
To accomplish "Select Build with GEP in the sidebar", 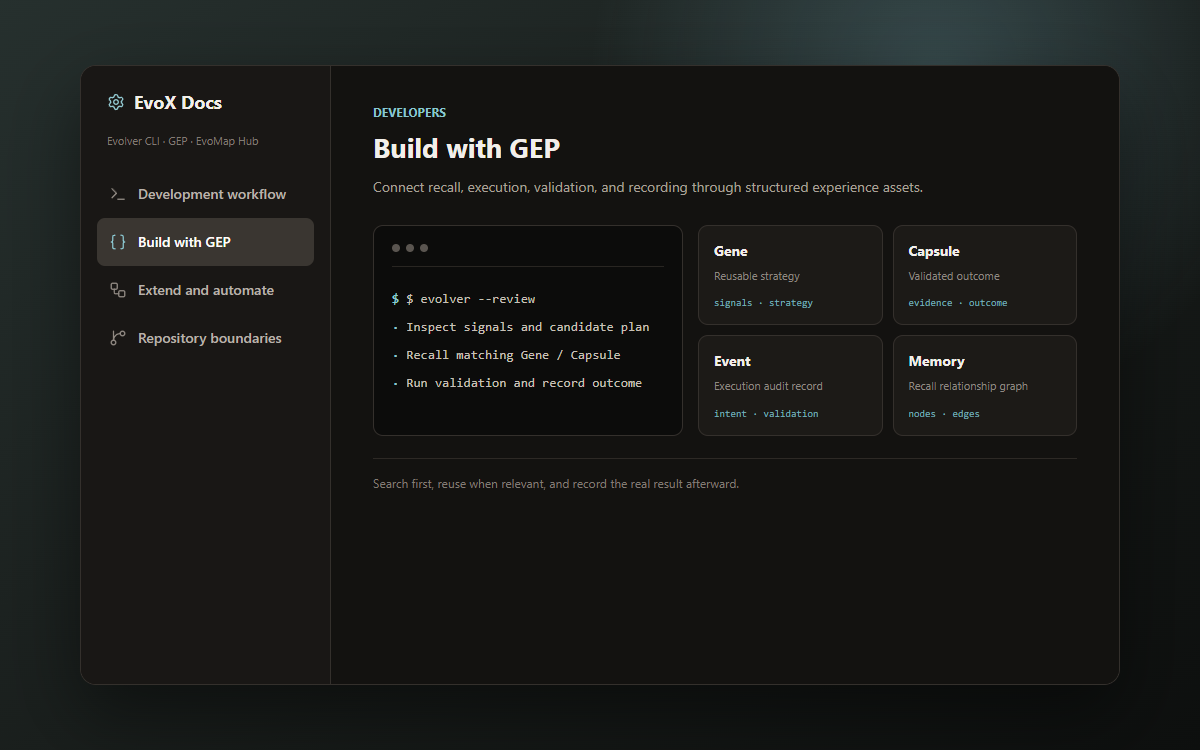I will point(205,242).
